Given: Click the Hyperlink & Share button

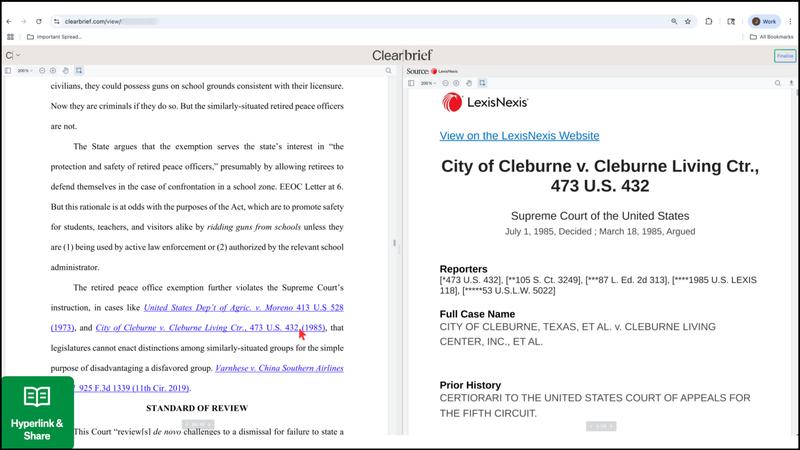Looking at the screenshot, I should tap(37, 412).
